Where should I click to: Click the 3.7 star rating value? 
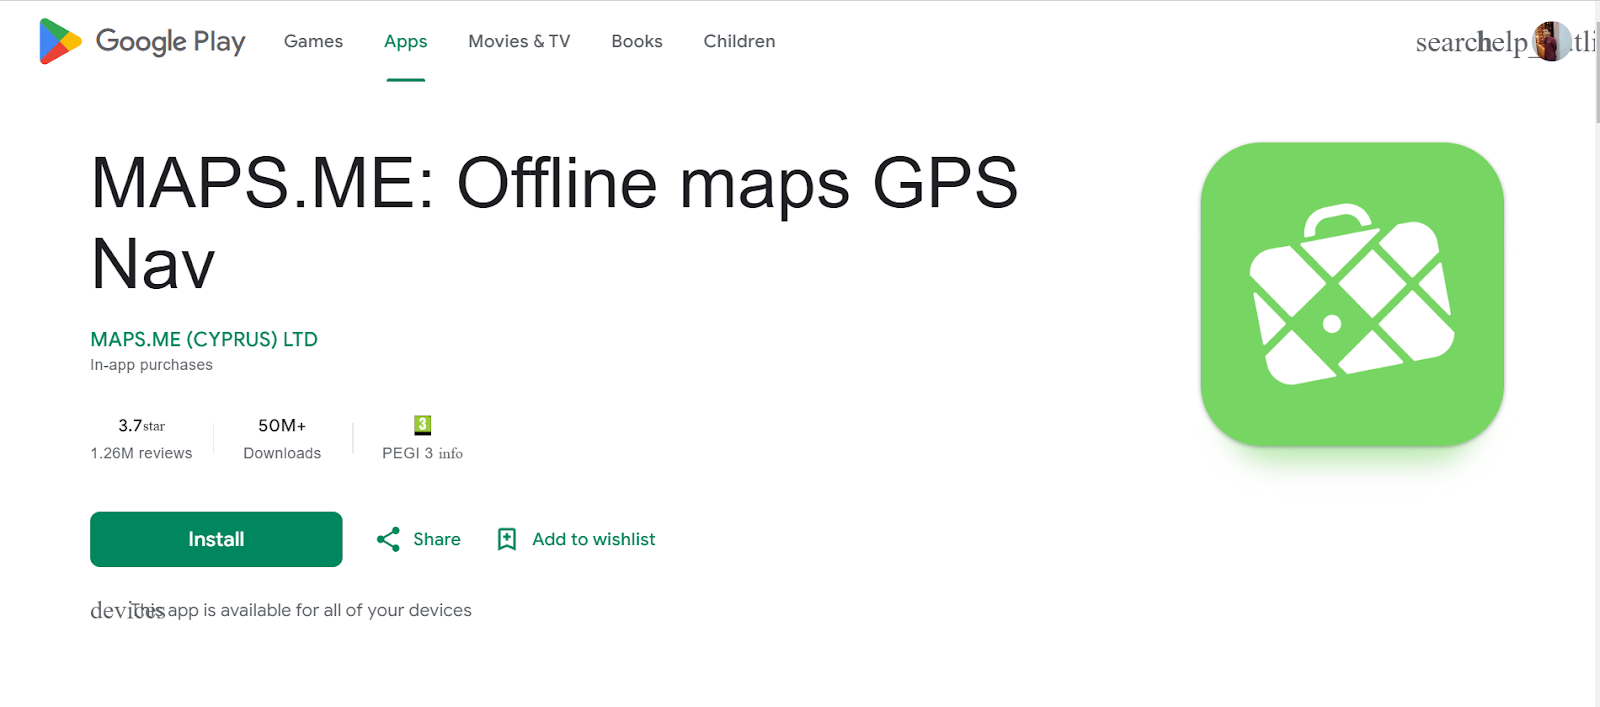[141, 426]
